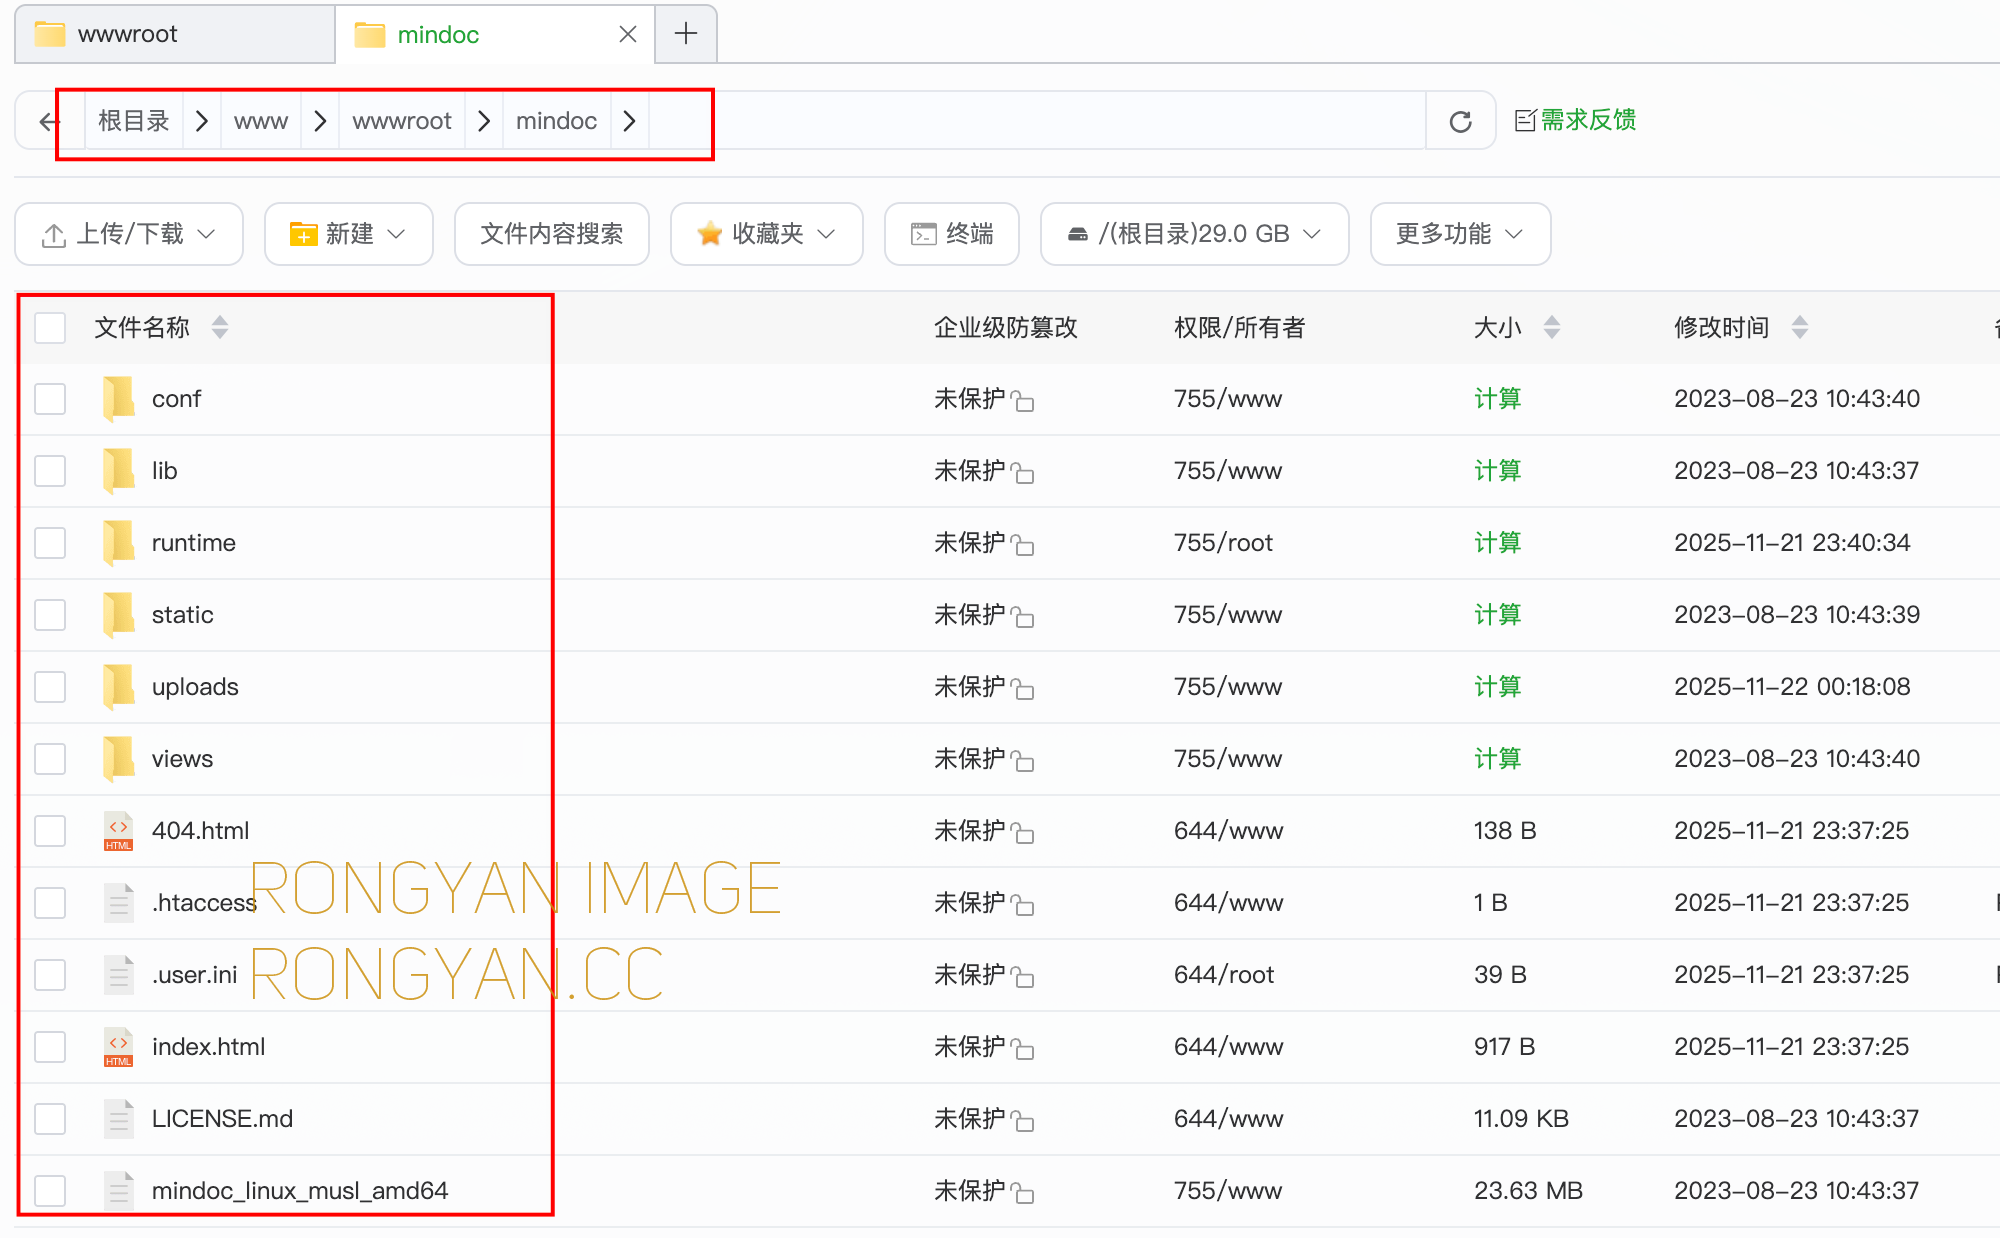Check the static folder checkbox
Screen dimensions: 2000x1238
pos(50,614)
